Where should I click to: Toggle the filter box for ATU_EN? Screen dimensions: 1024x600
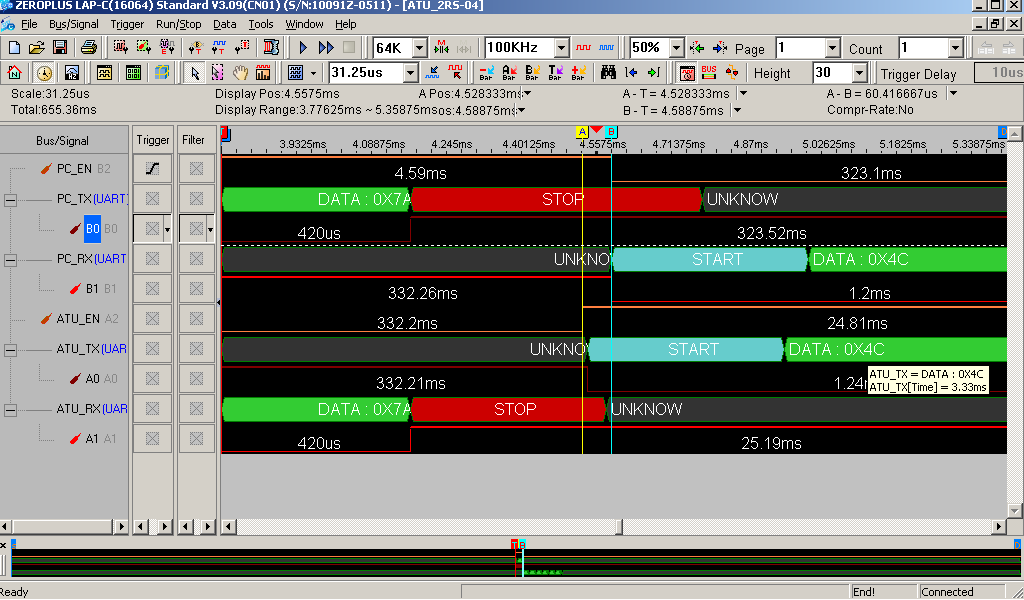pos(196,319)
